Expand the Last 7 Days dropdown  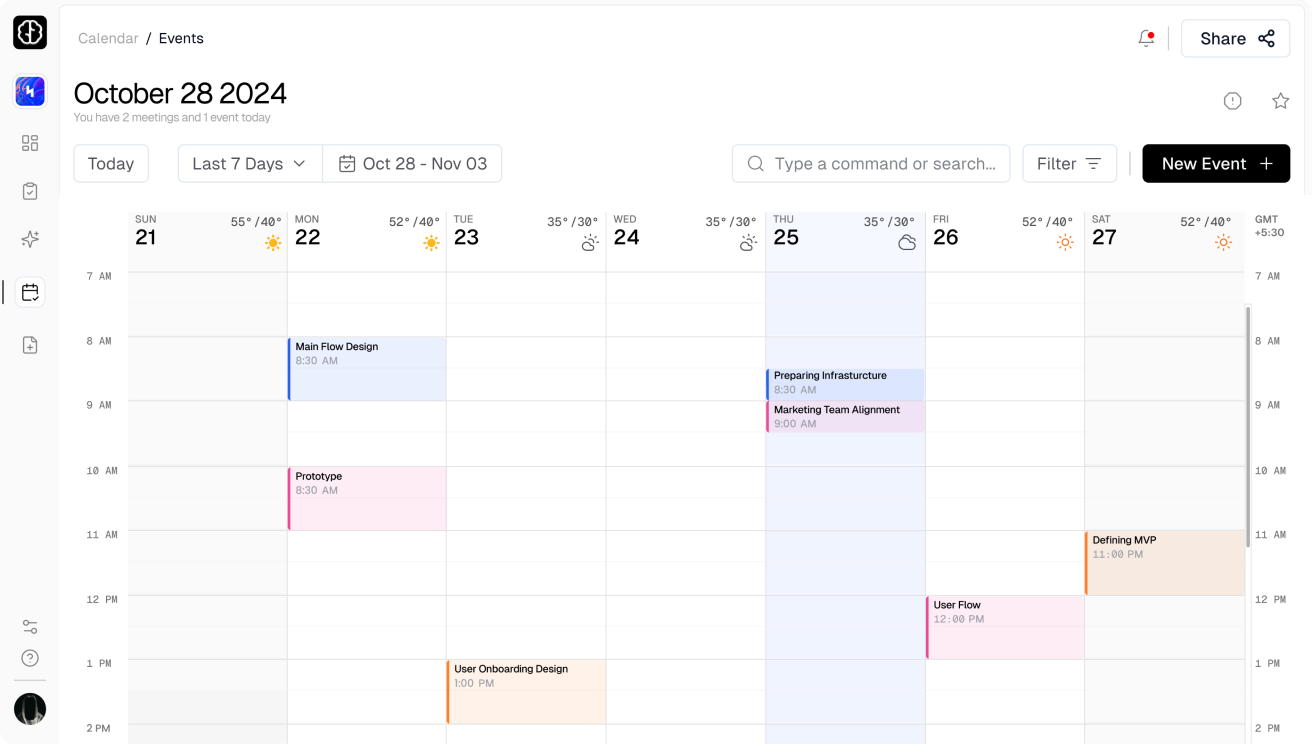pos(250,164)
